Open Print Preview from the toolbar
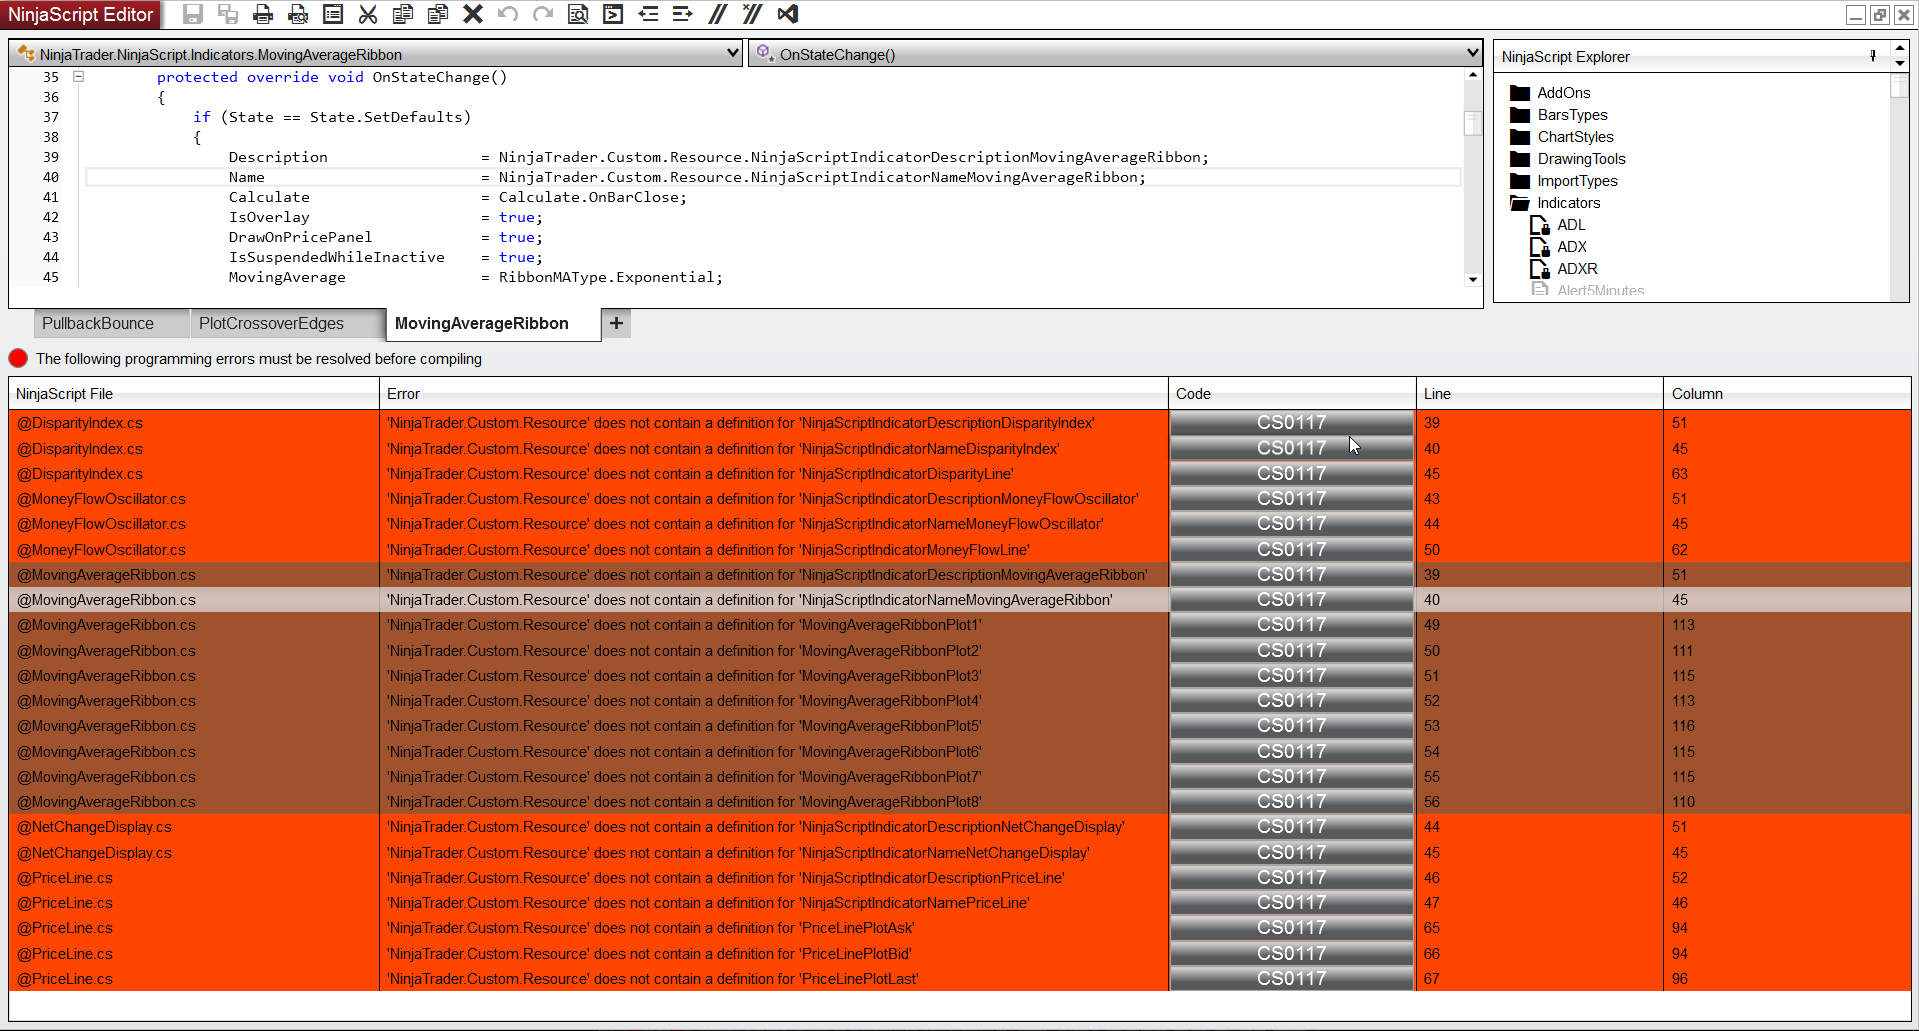 tap(298, 14)
